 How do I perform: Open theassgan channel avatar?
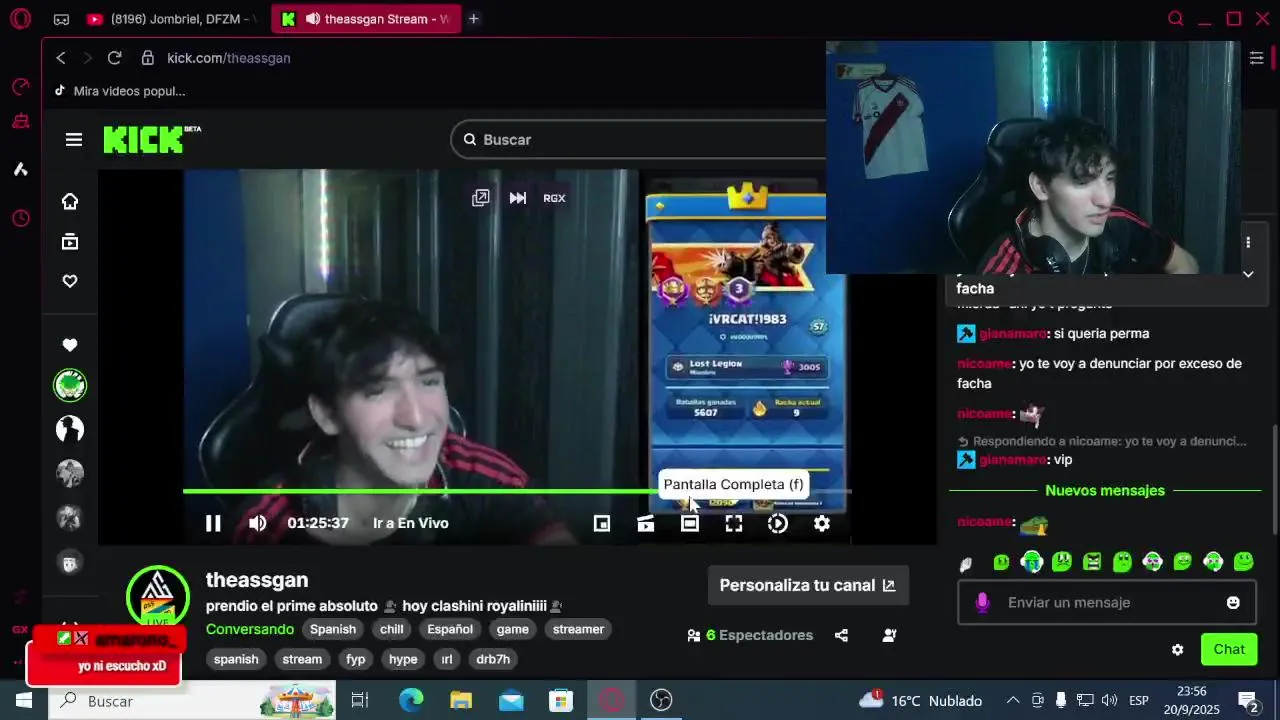coord(158,598)
